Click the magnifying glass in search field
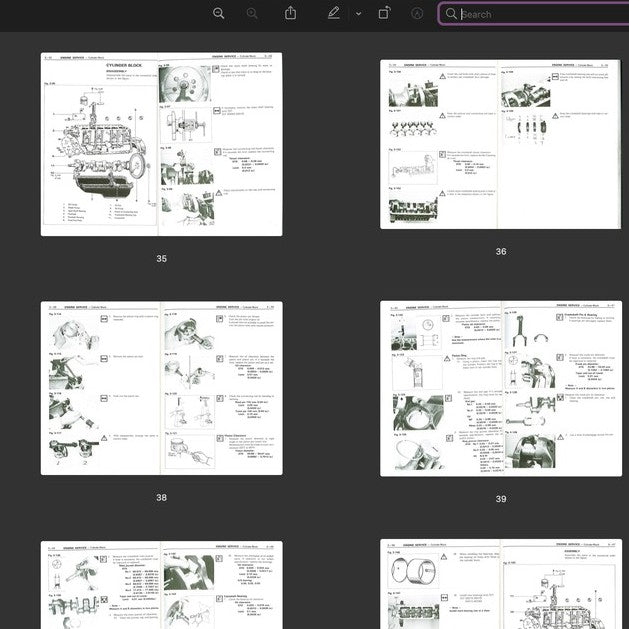The width and height of the screenshot is (629, 629). pos(451,14)
